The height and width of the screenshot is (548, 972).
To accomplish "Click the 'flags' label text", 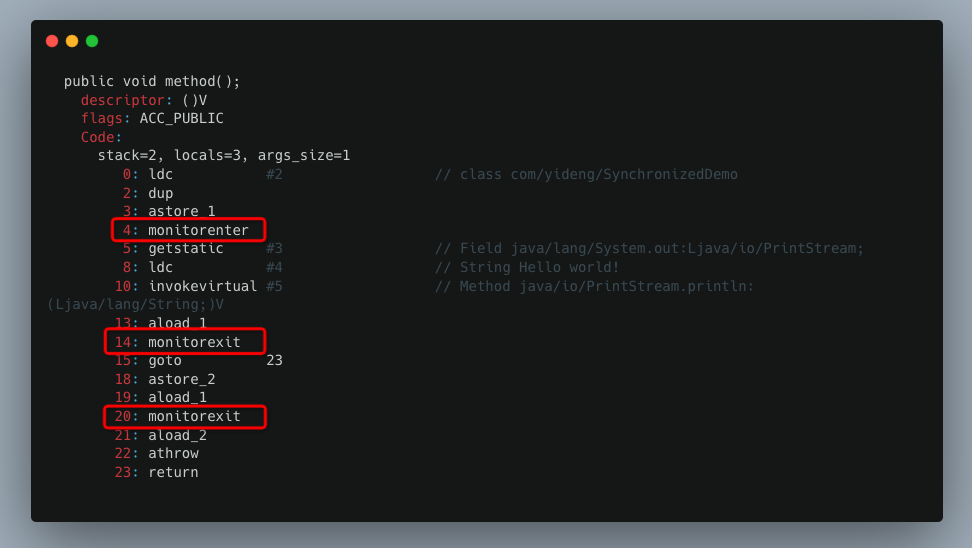I will [x=102, y=118].
